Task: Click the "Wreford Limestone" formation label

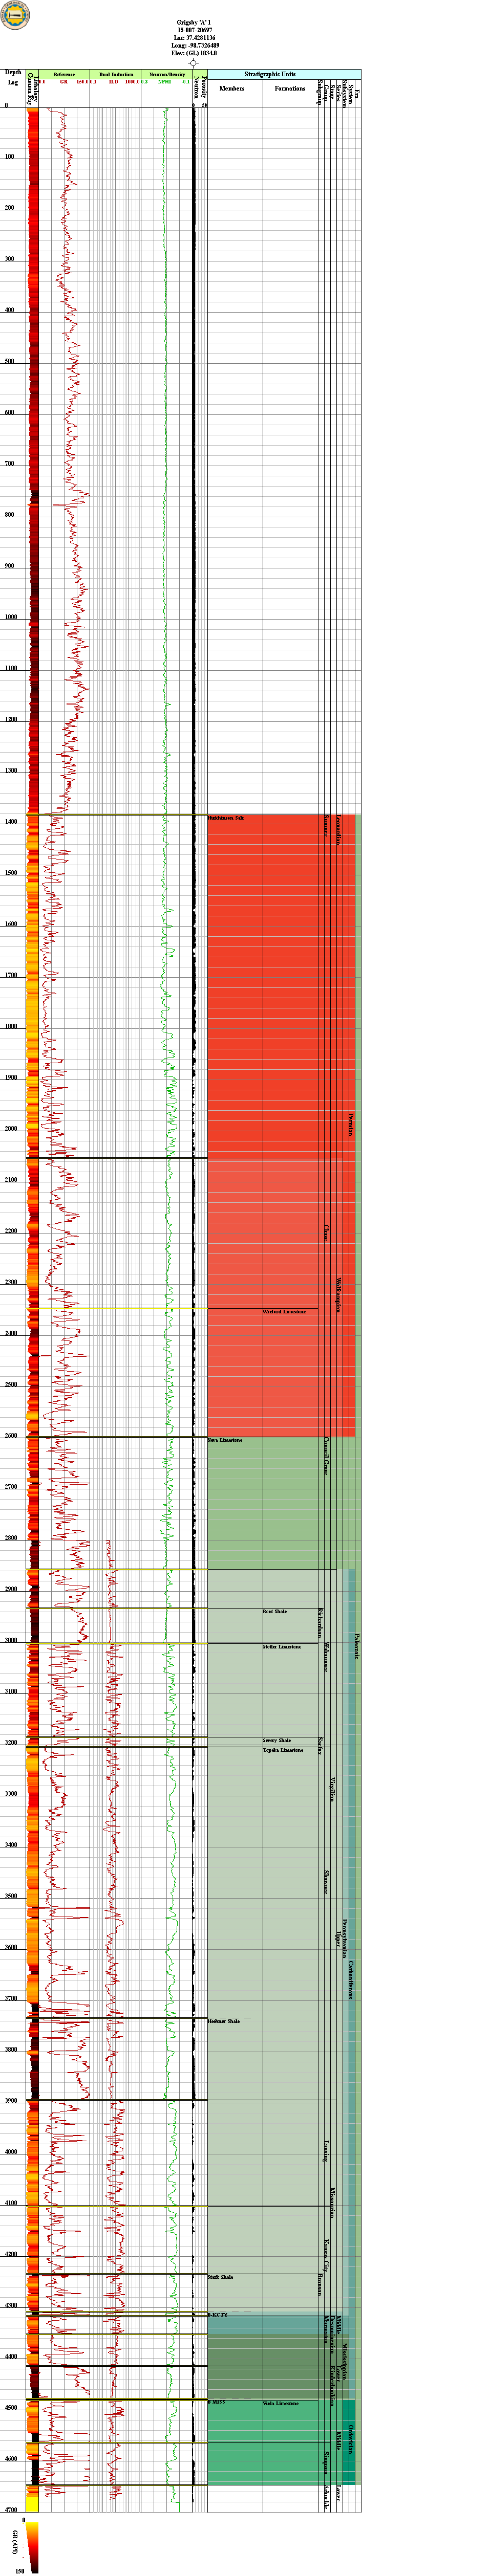Action: 284,1311
